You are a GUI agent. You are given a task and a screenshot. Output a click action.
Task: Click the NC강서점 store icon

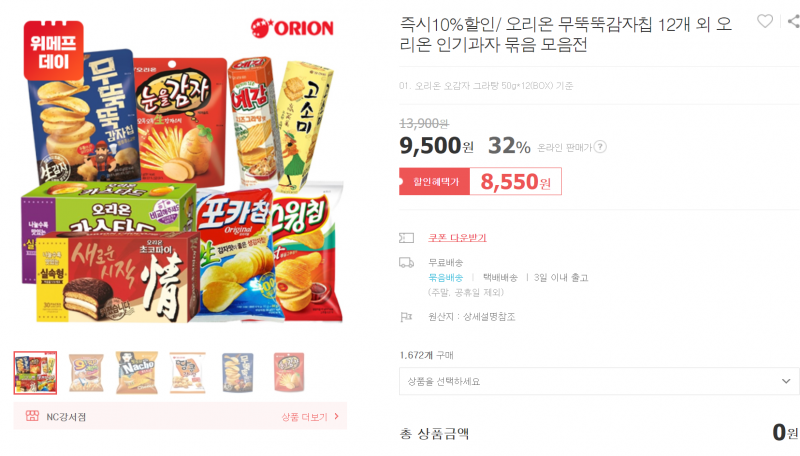coord(32,416)
